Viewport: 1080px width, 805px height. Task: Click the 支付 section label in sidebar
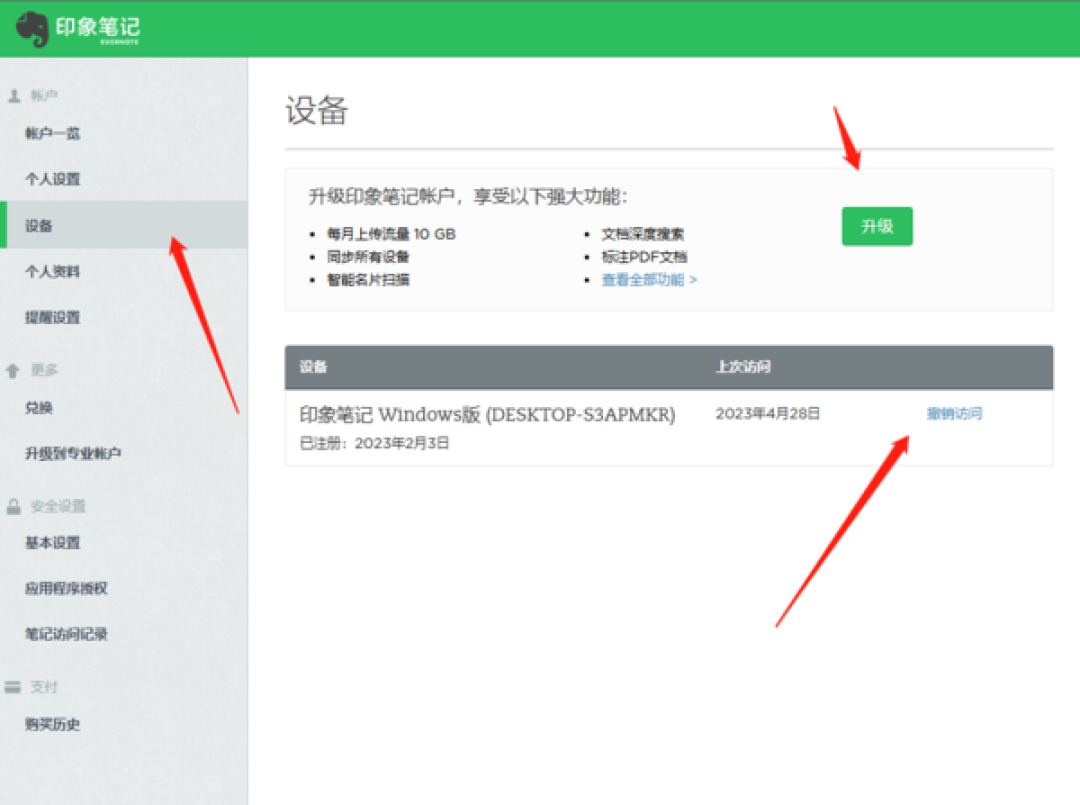(x=44, y=687)
